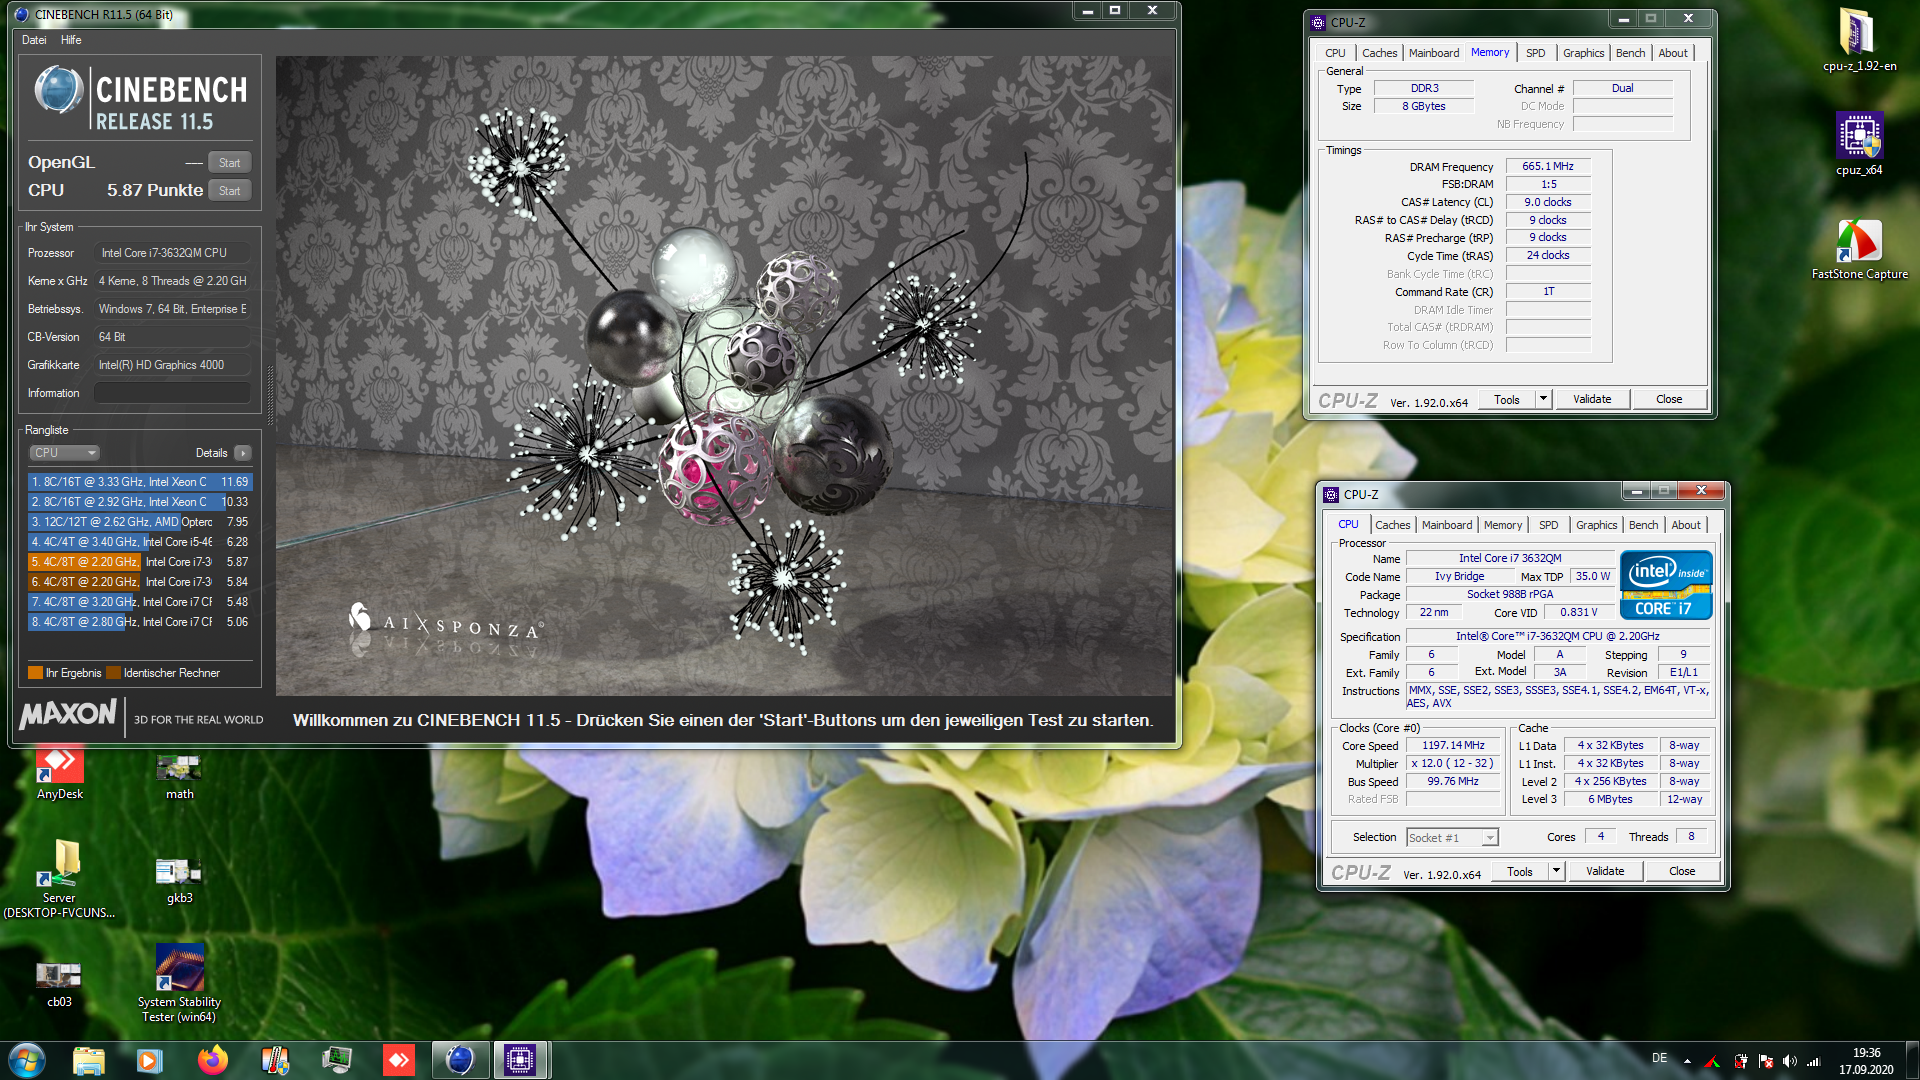Click the Information text field in Cinebench

(171, 393)
